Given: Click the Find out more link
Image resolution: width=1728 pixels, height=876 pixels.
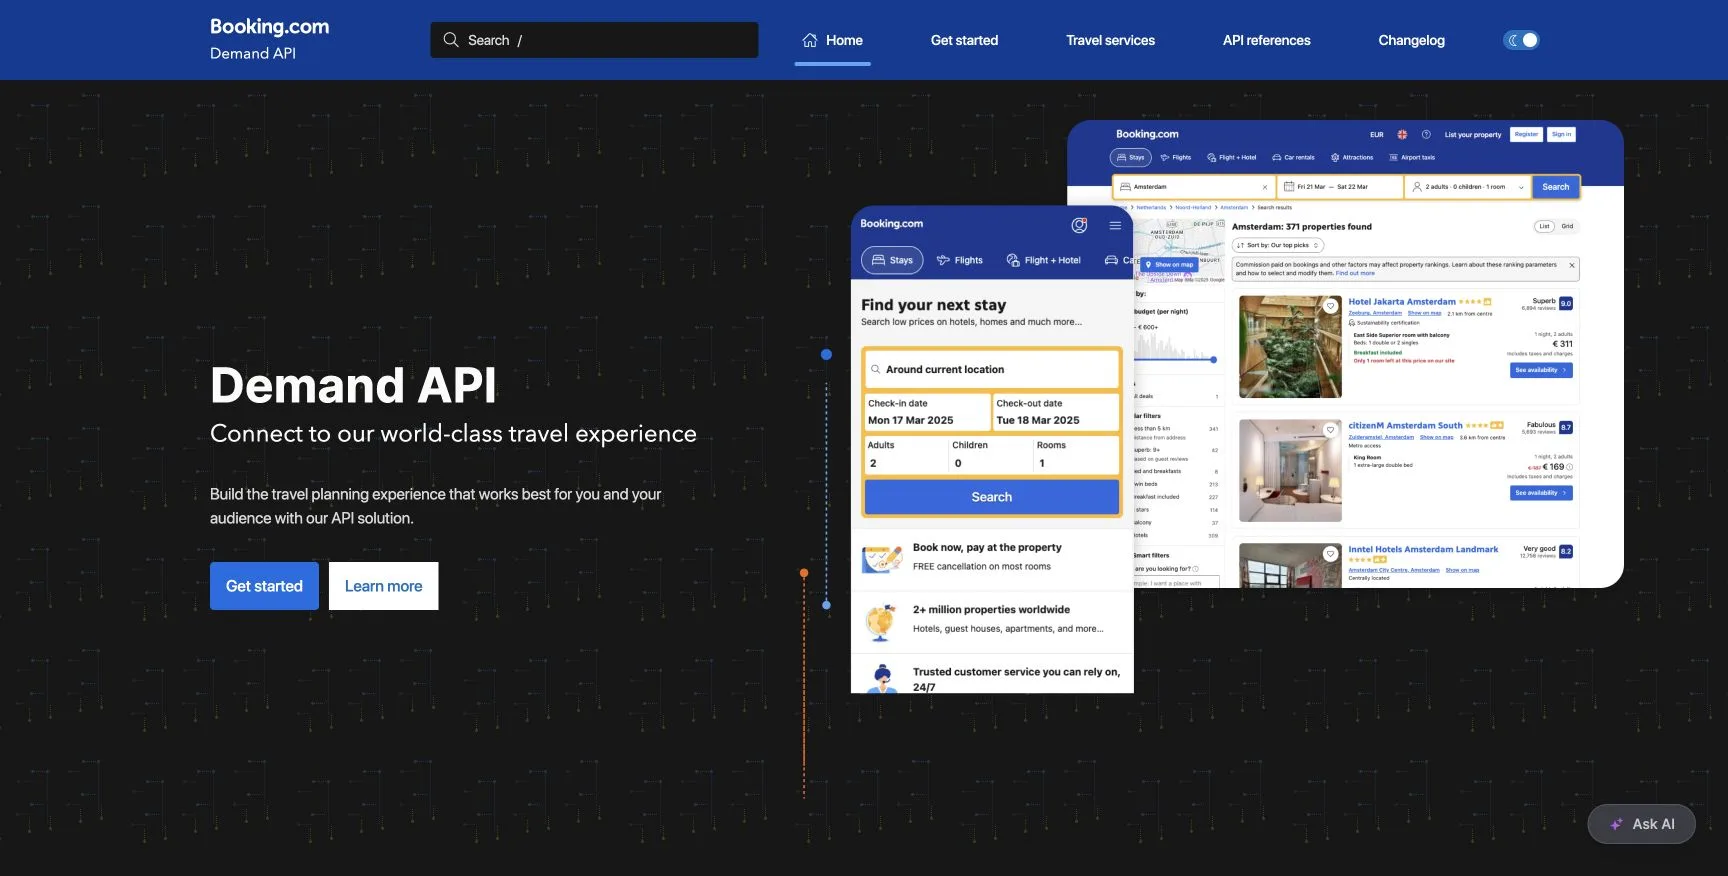Looking at the screenshot, I should click(x=1355, y=273).
